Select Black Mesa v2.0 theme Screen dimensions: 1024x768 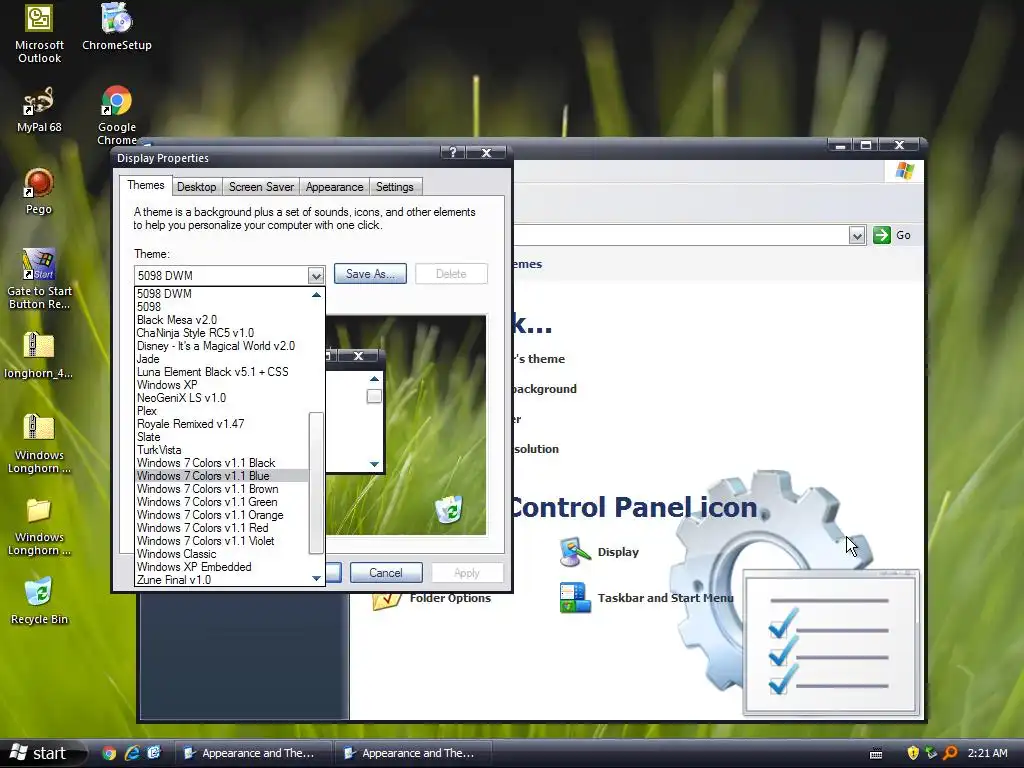[222, 320]
